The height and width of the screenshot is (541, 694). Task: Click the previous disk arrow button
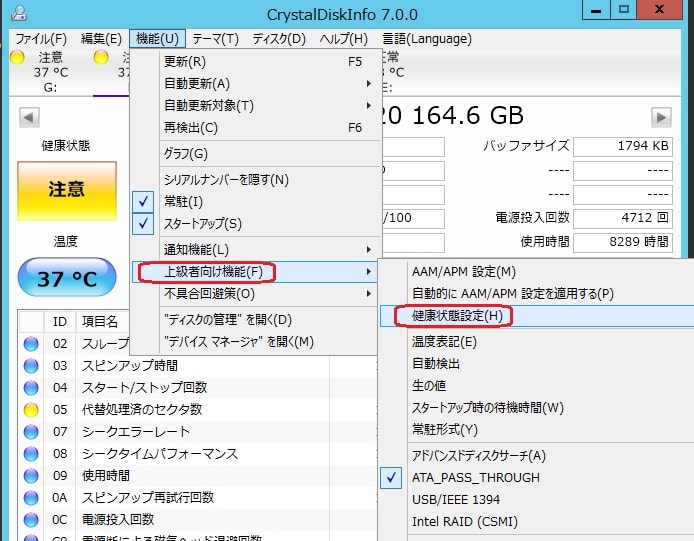(x=29, y=117)
